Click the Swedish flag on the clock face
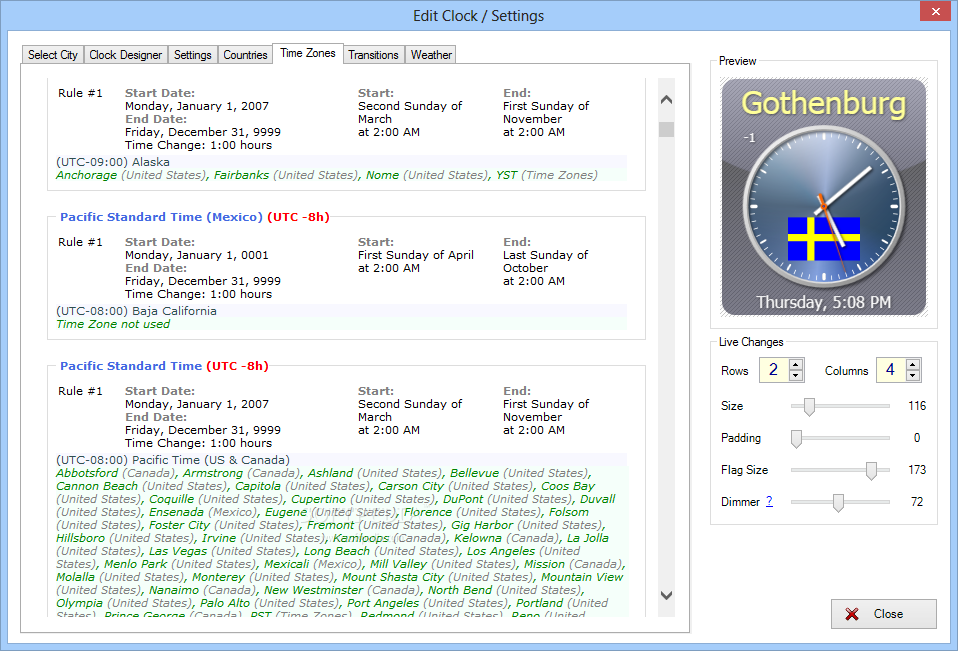Viewport: 958px width, 651px height. (x=824, y=239)
